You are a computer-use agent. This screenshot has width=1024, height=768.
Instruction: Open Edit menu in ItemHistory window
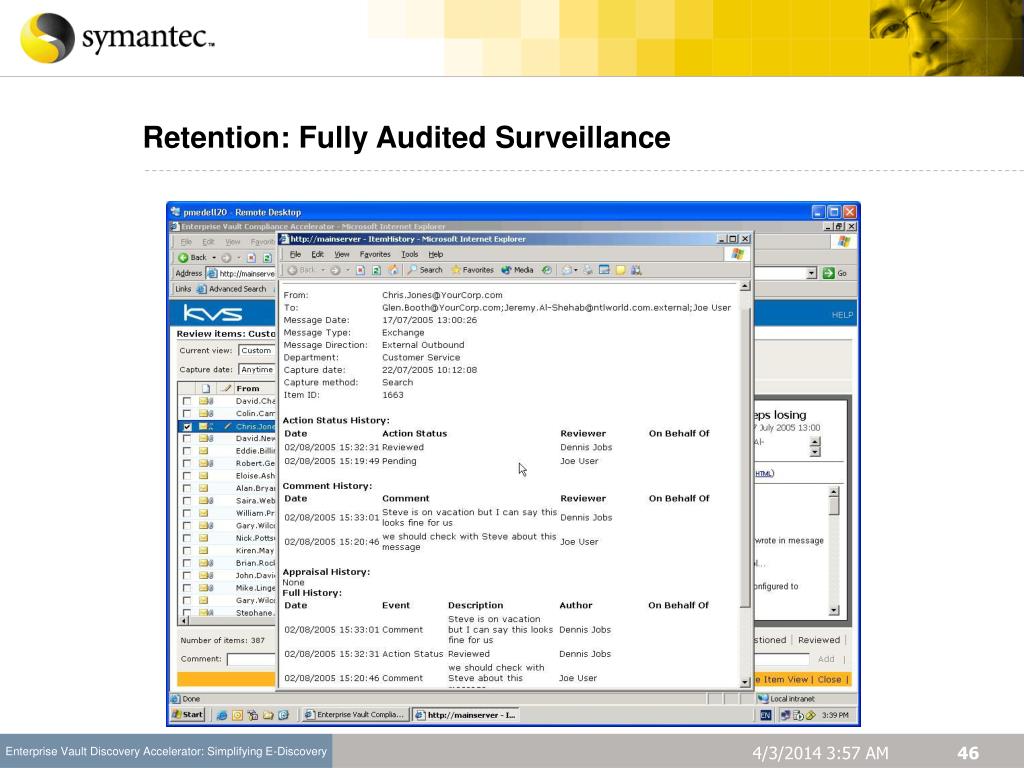tap(317, 255)
